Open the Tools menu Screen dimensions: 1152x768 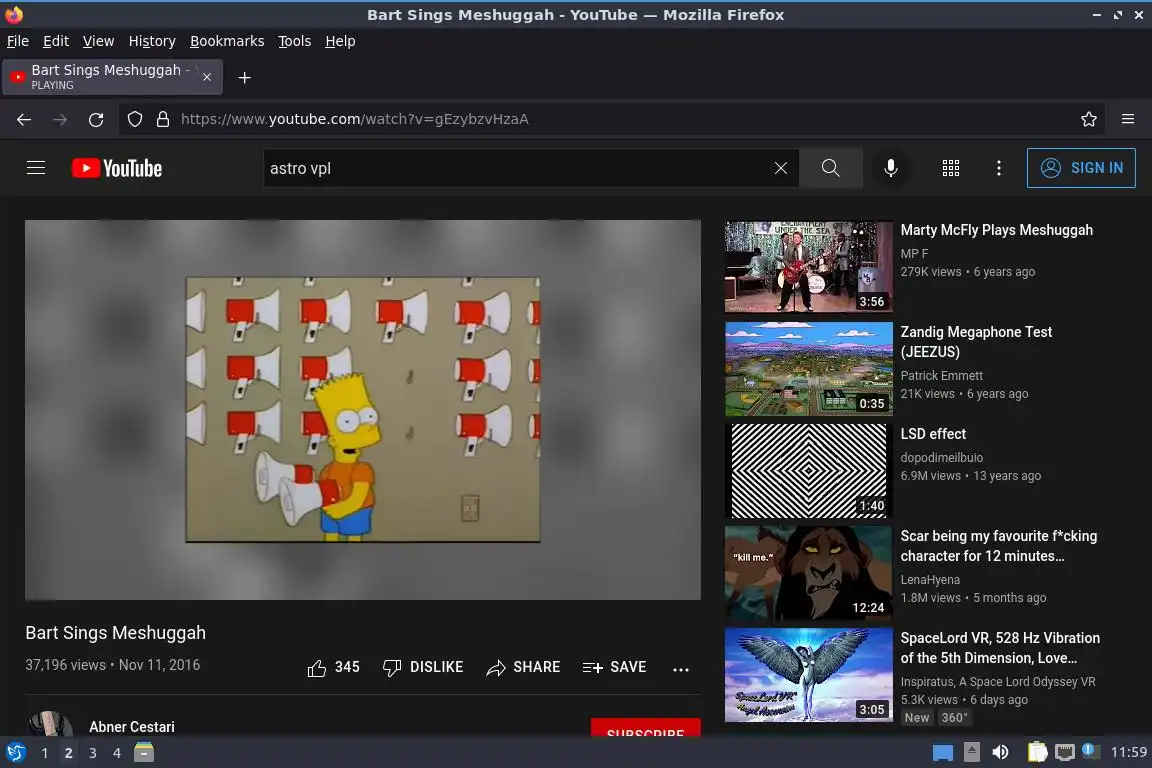(295, 41)
